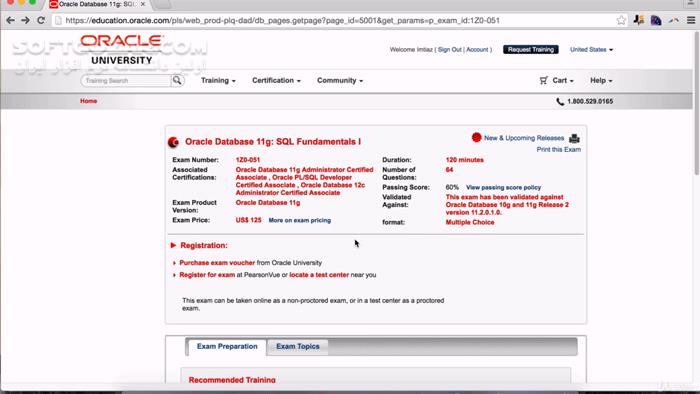Switch to the Exam Topics tab
This screenshot has height=394, width=700.
(298, 346)
